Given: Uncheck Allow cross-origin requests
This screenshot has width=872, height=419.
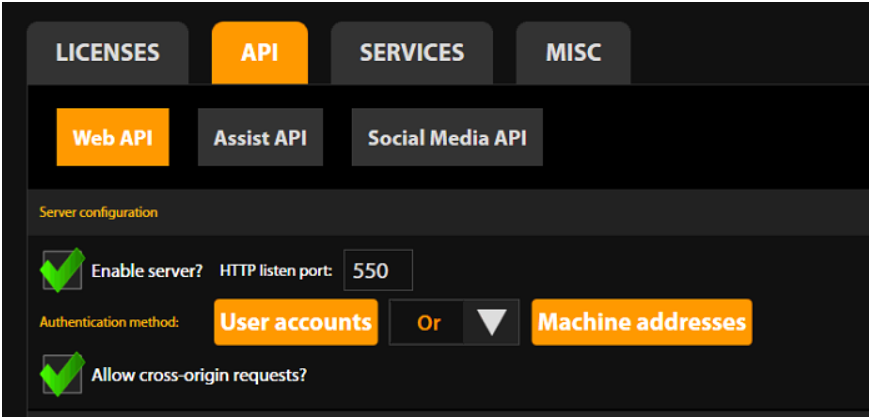Looking at the screenshot, I should pyautogui.click(x=62, y=374).
